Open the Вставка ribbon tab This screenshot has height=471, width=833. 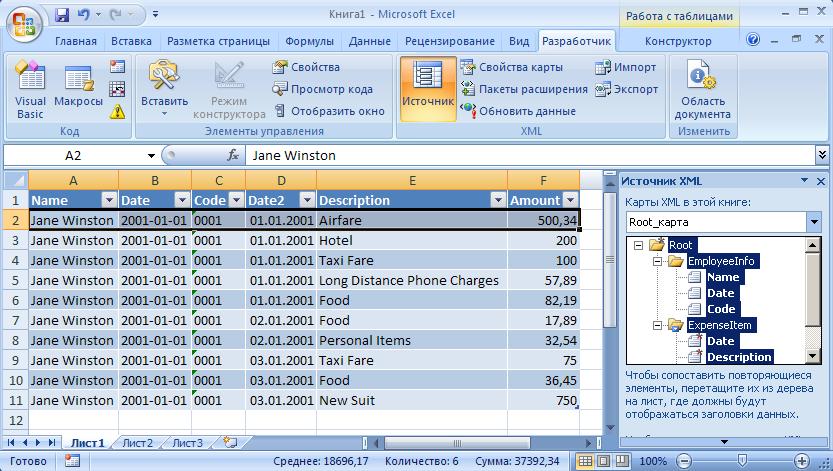pyautogui.click(x=131, y=41)
